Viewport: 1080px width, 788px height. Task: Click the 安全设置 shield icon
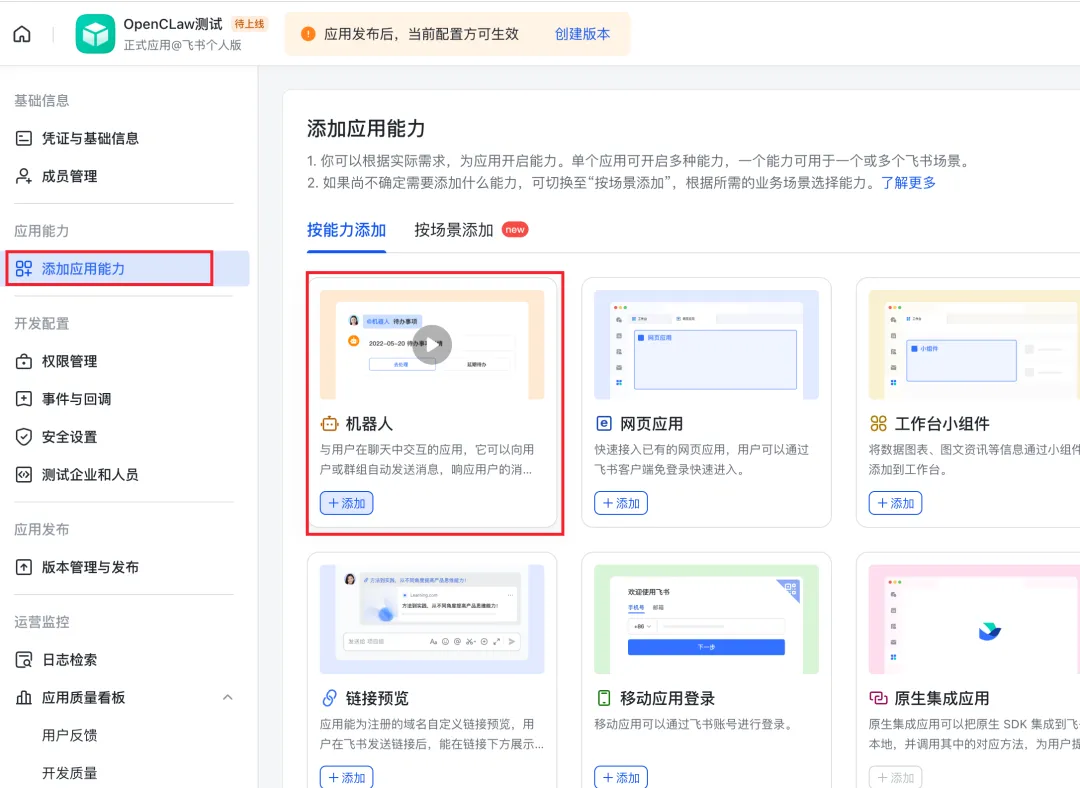[x=23, y=437]
